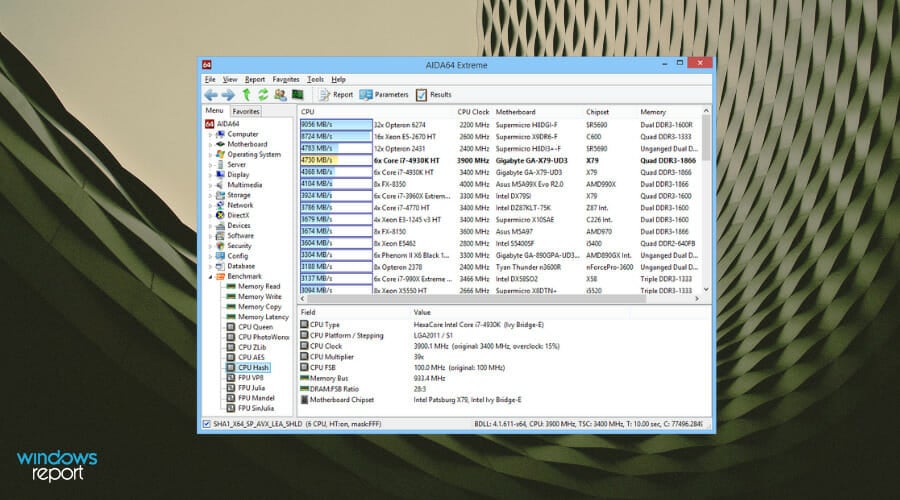The image size is (900, 500).
Task: Open the Tools menu
Action: tap(315, 79)
